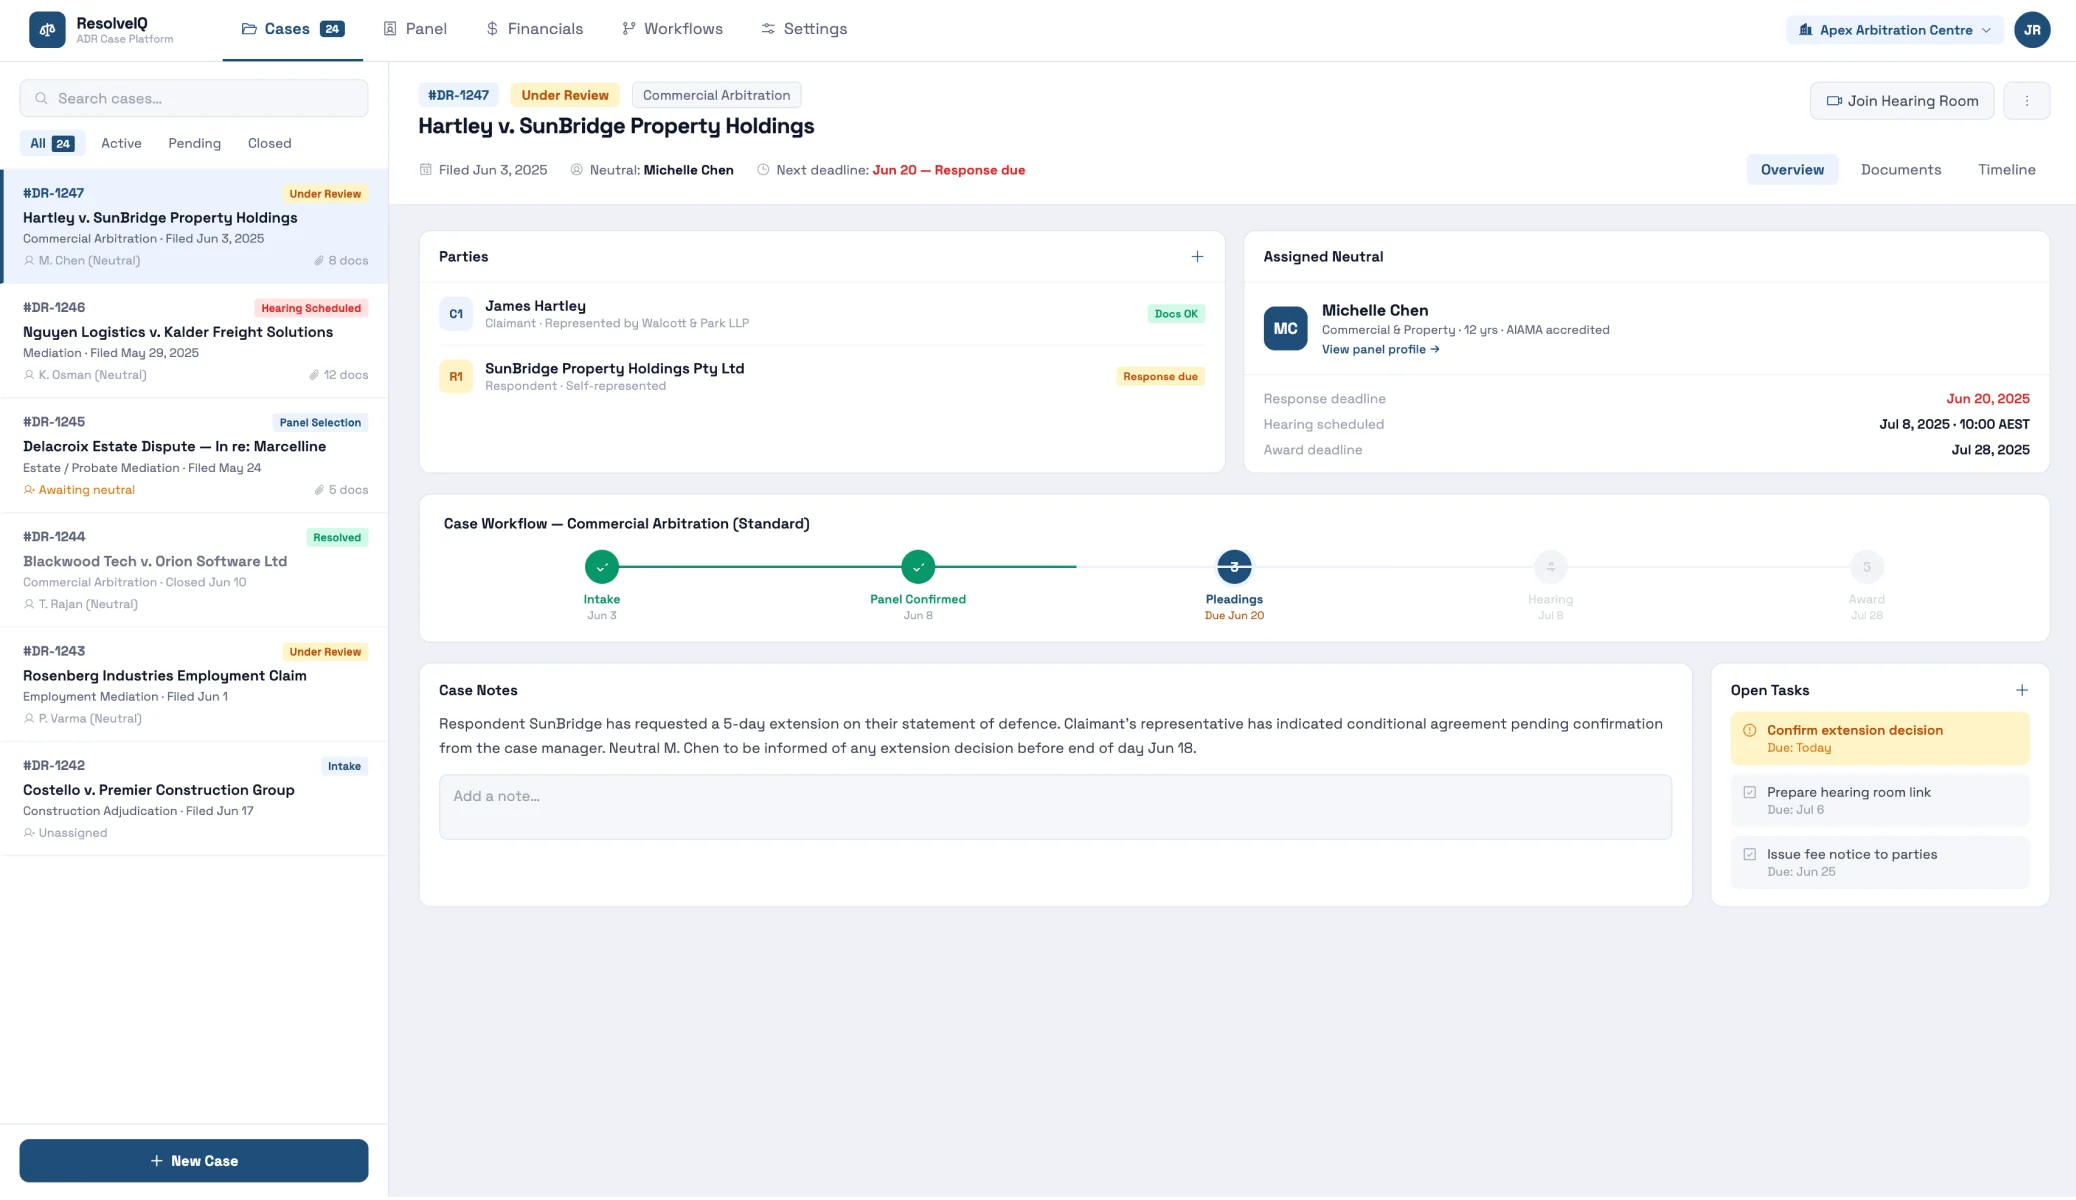Open the Cases tab
Screen dimensions: 2076x1200
tap(293, 29)
